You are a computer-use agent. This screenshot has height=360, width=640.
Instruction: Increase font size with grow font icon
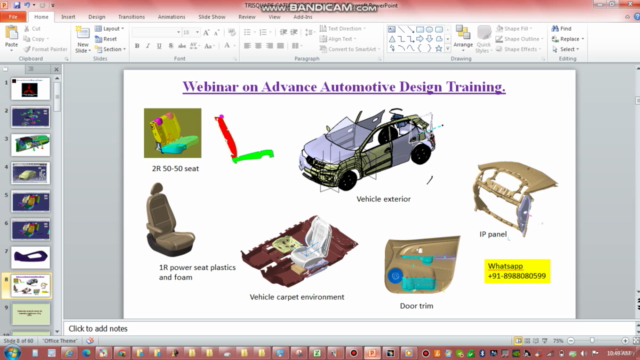(x=206, y=32)
